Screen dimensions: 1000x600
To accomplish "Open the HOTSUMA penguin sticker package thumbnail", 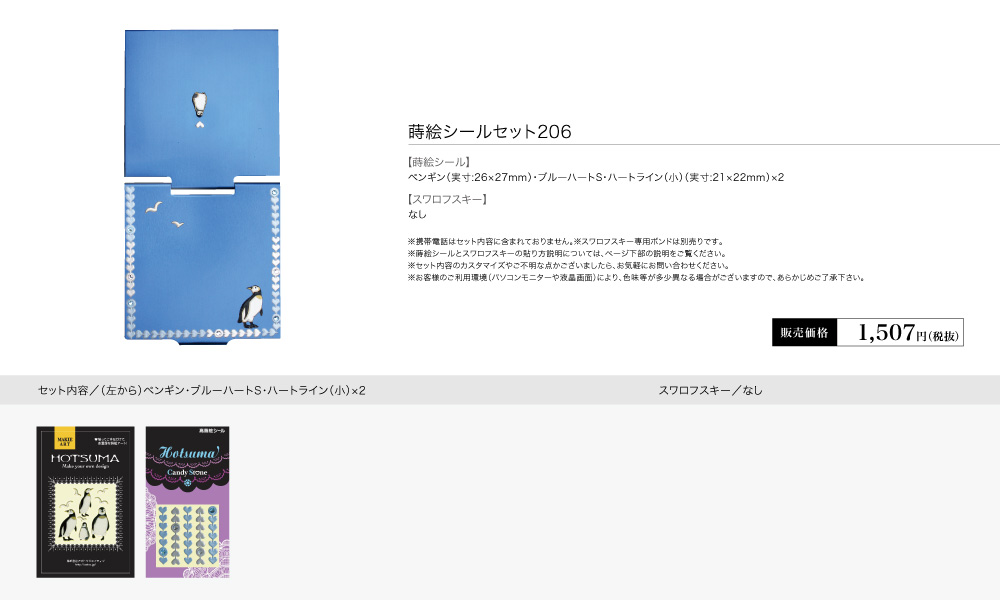I will pos(85,502).
